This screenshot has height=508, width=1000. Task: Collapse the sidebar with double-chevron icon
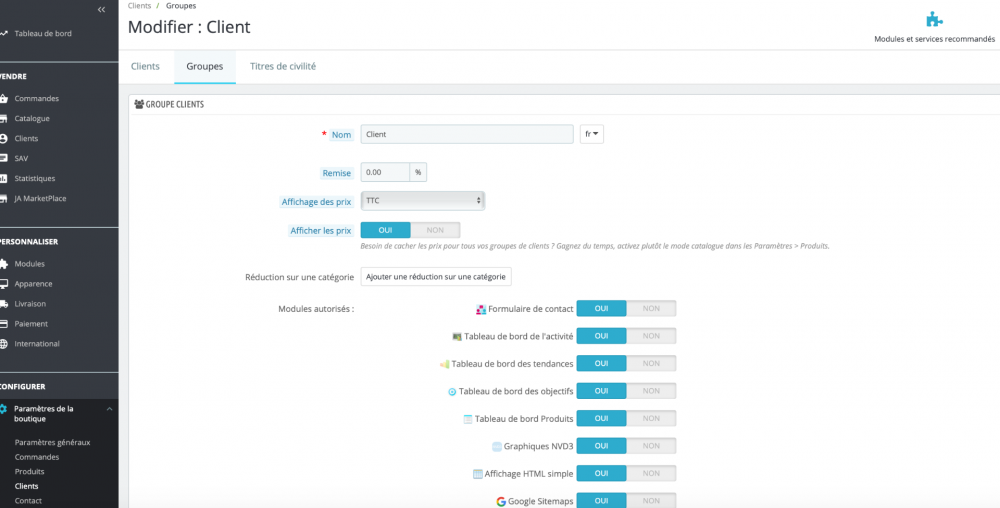pyautogui.click(x=101, y=10)
